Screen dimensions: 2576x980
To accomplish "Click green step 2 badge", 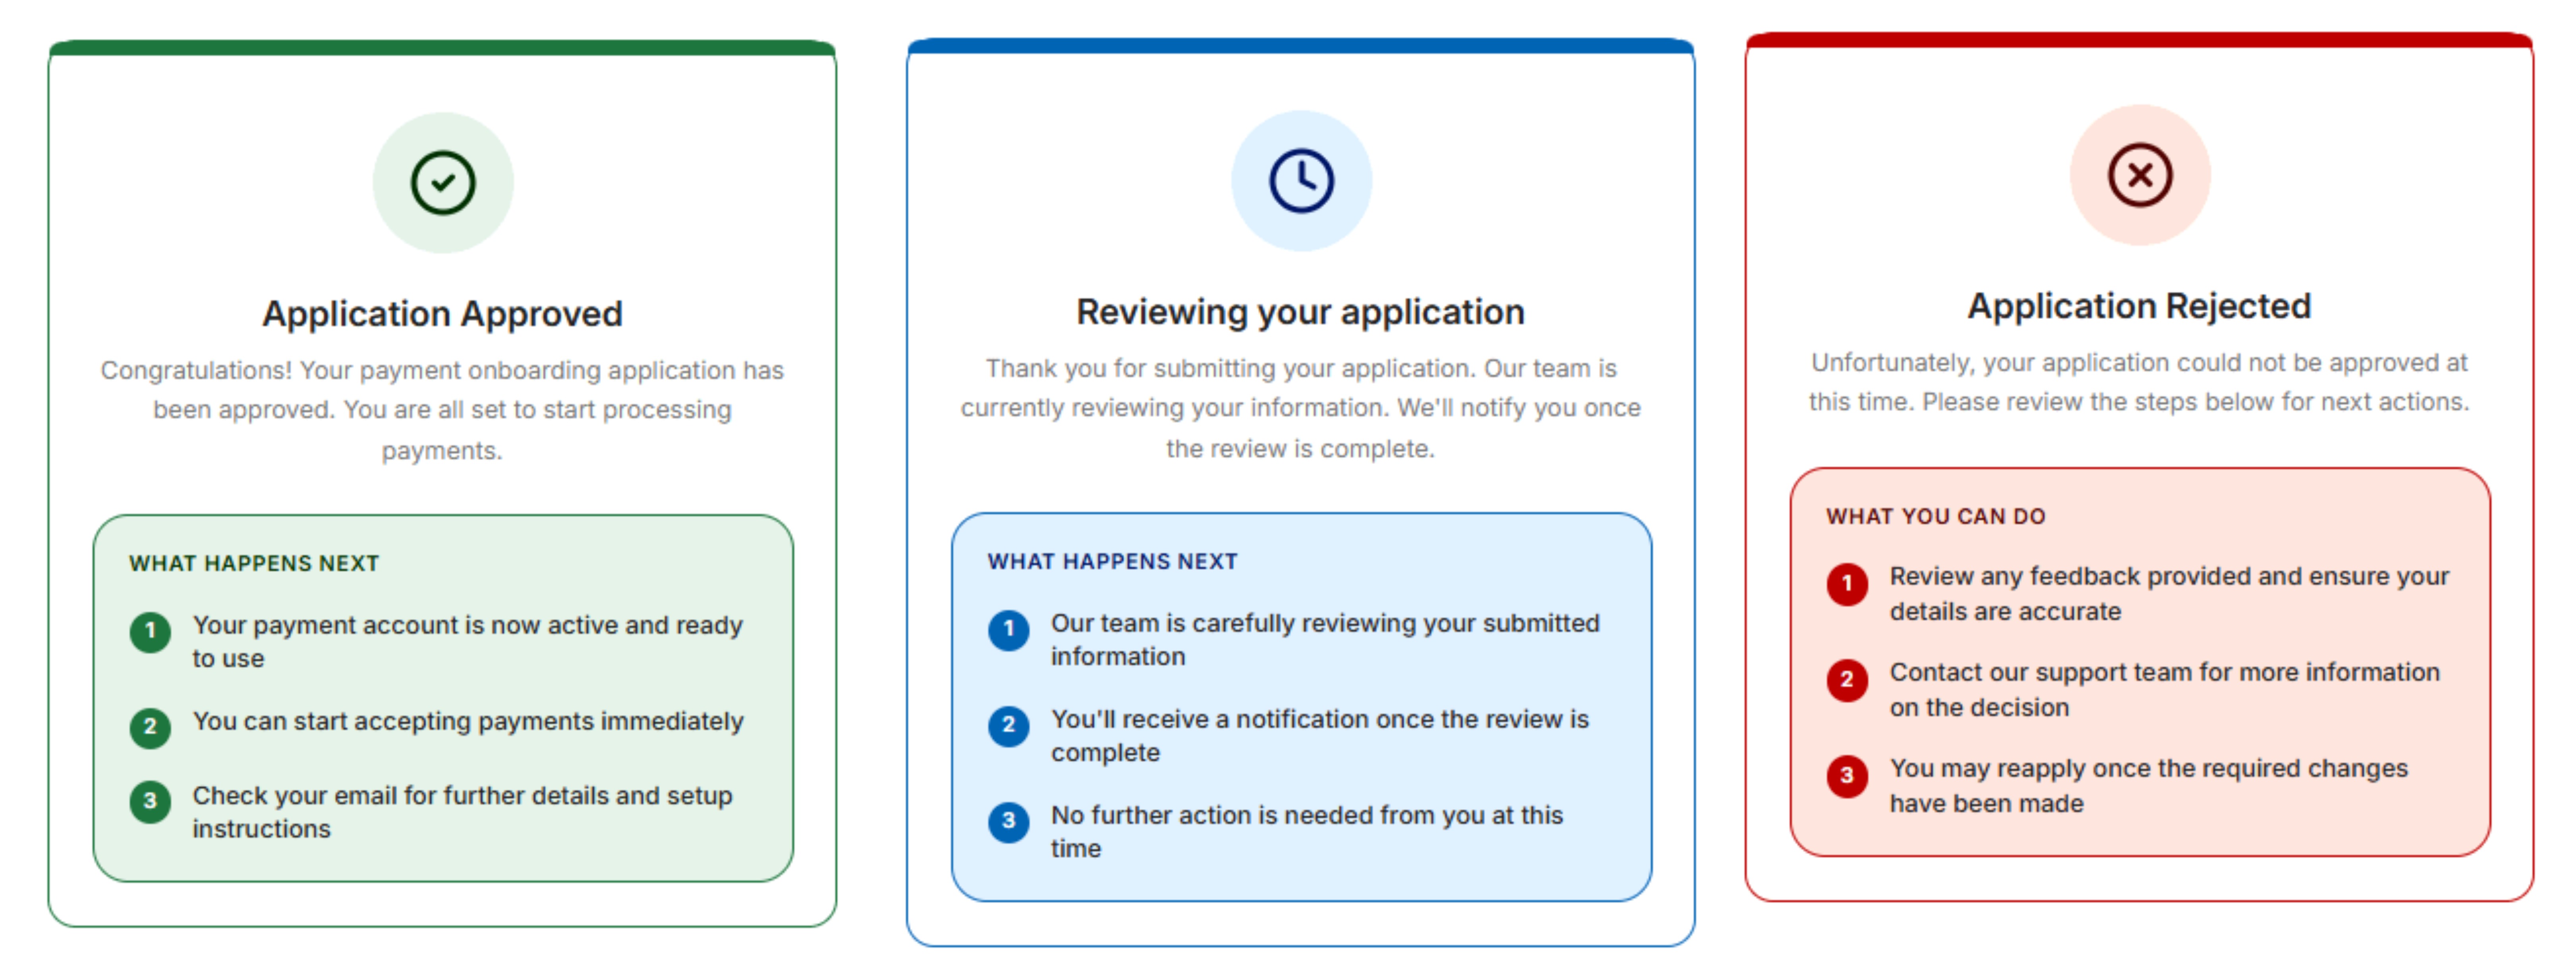I will 150,727.
